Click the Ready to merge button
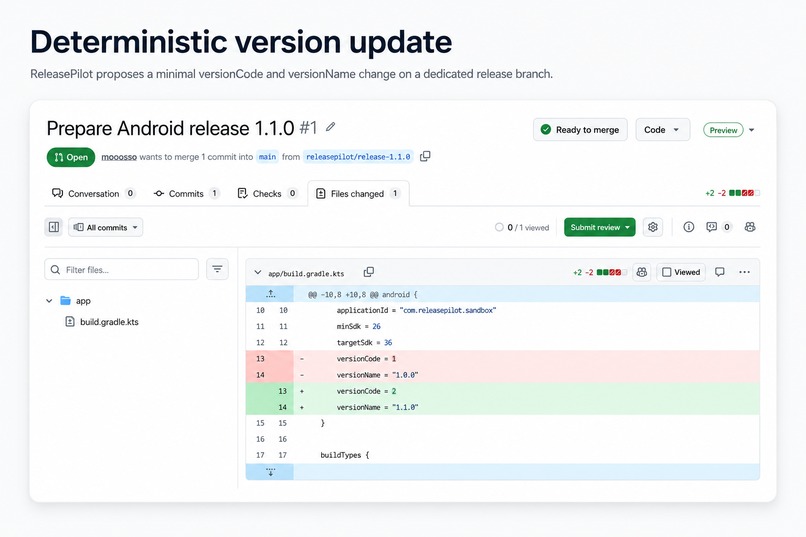806x537 pixels. click(x=580, y=130)
